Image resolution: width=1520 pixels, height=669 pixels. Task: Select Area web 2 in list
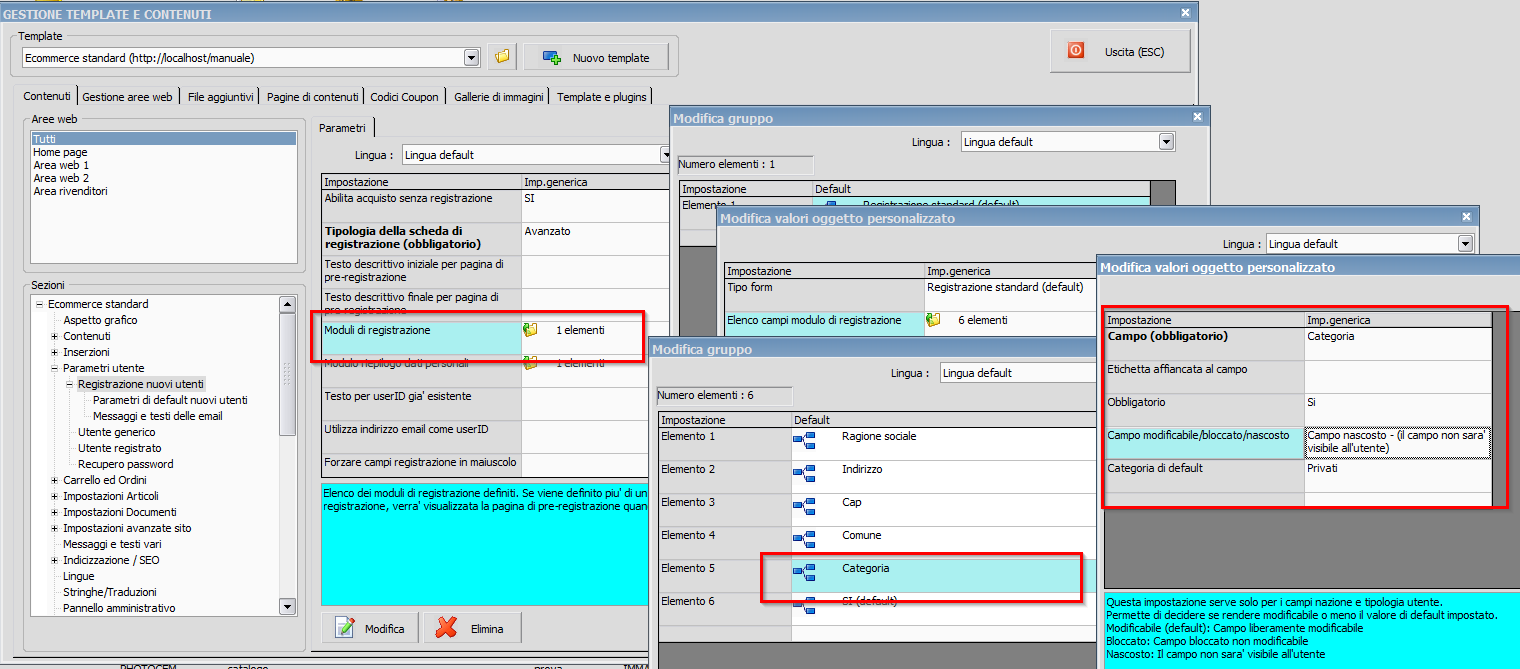164,178
